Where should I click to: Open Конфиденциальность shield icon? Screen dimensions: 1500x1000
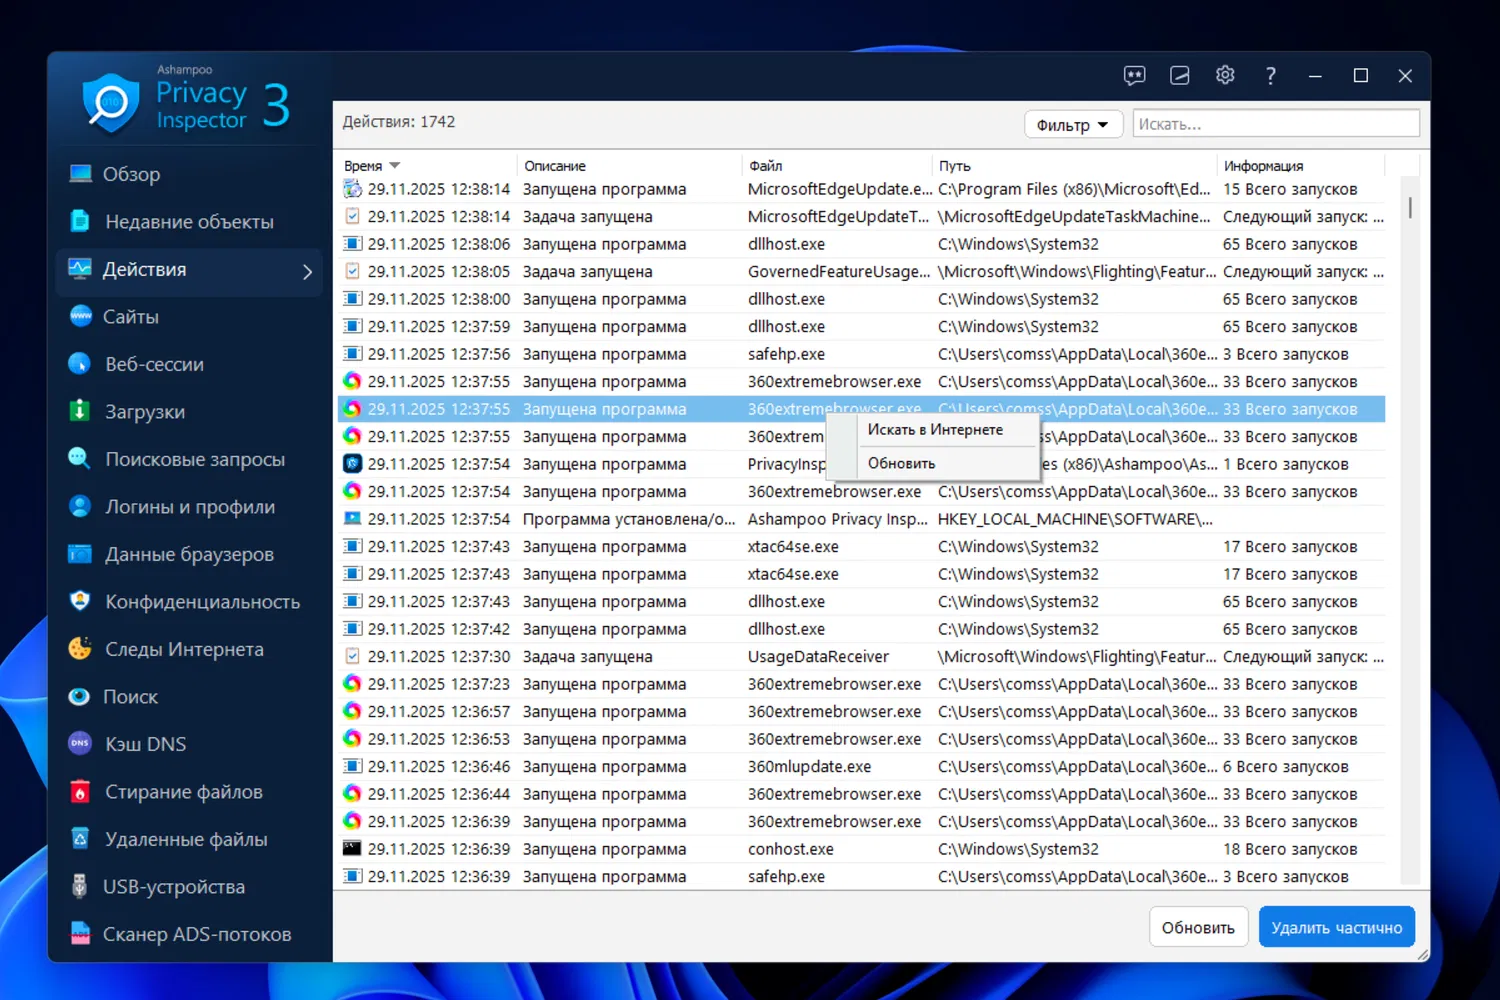[80, 602]
